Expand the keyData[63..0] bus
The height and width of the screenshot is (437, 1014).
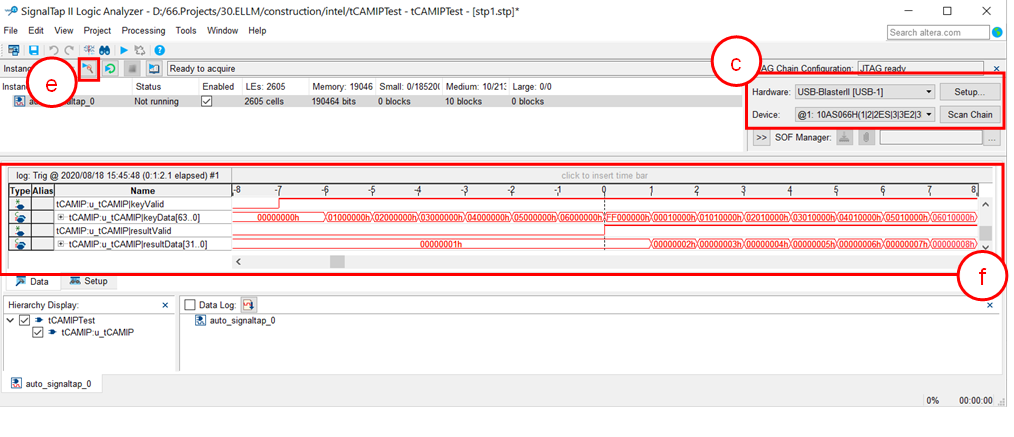62,217
